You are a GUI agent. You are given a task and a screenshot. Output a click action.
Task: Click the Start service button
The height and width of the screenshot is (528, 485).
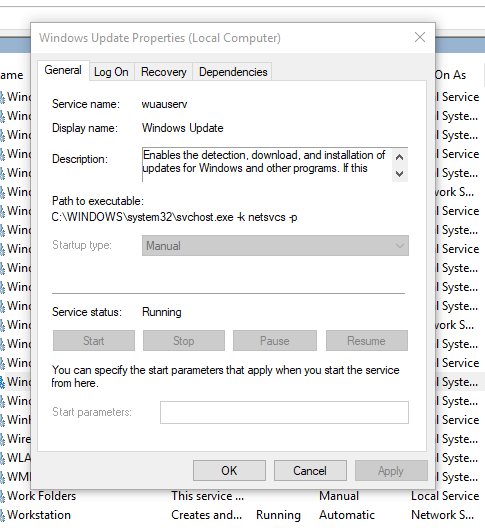pyautogui.click(x=94, y=341)
